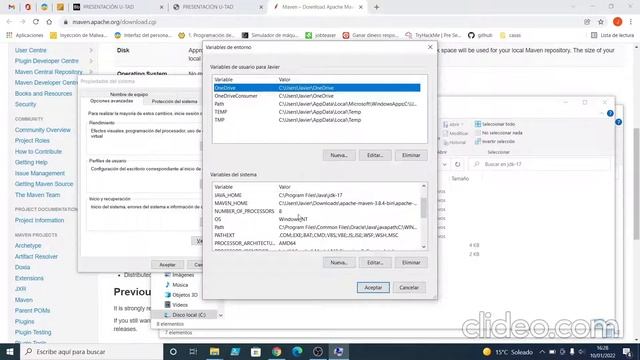Select Opciones avanzadas tab in Propiedades
Image resolution: width=640 pixels, height=360 pixels.
tap(111, 101)
